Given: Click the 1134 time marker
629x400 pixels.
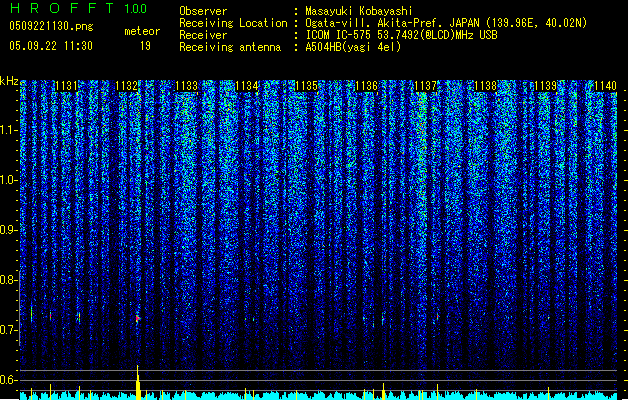Looking at the screenshot, I should [246, 86].
